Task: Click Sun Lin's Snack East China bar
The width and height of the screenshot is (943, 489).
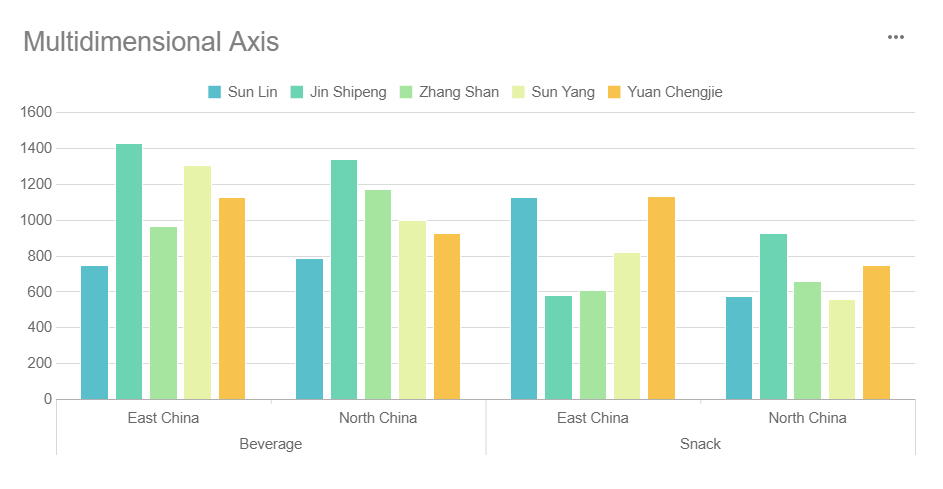Action: pos(524,298)
